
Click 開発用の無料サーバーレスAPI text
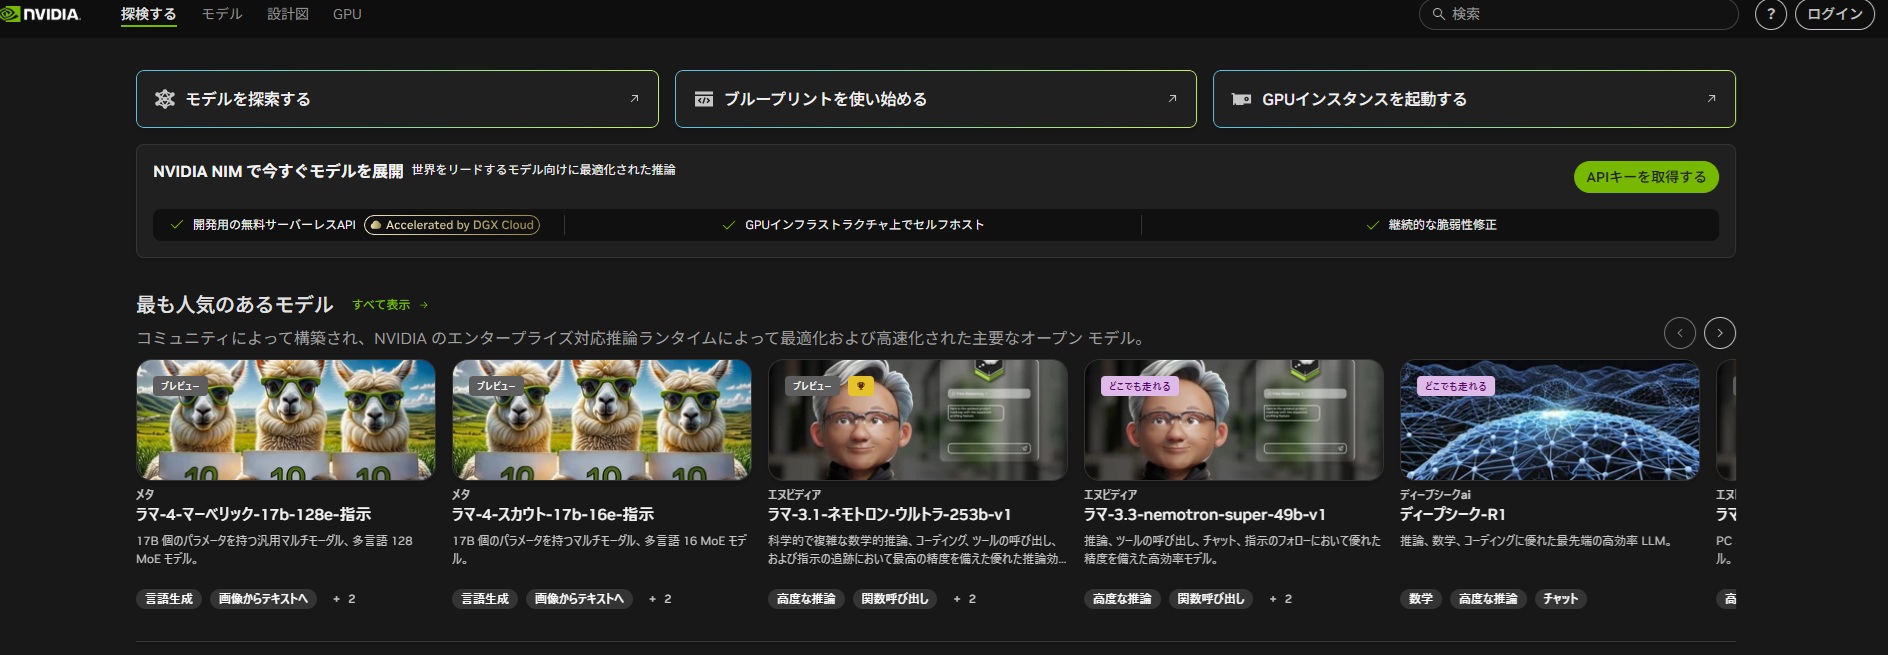tap(274, 225)
